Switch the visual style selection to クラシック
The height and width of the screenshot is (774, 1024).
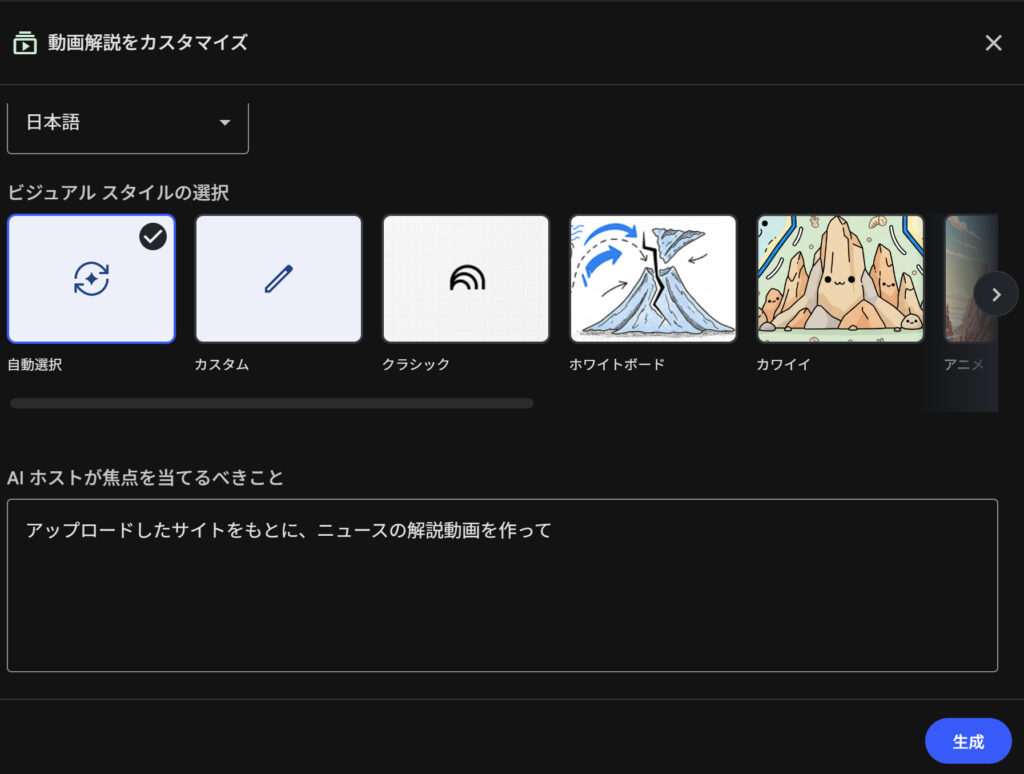pyautogui.click(x=466, y=278)
